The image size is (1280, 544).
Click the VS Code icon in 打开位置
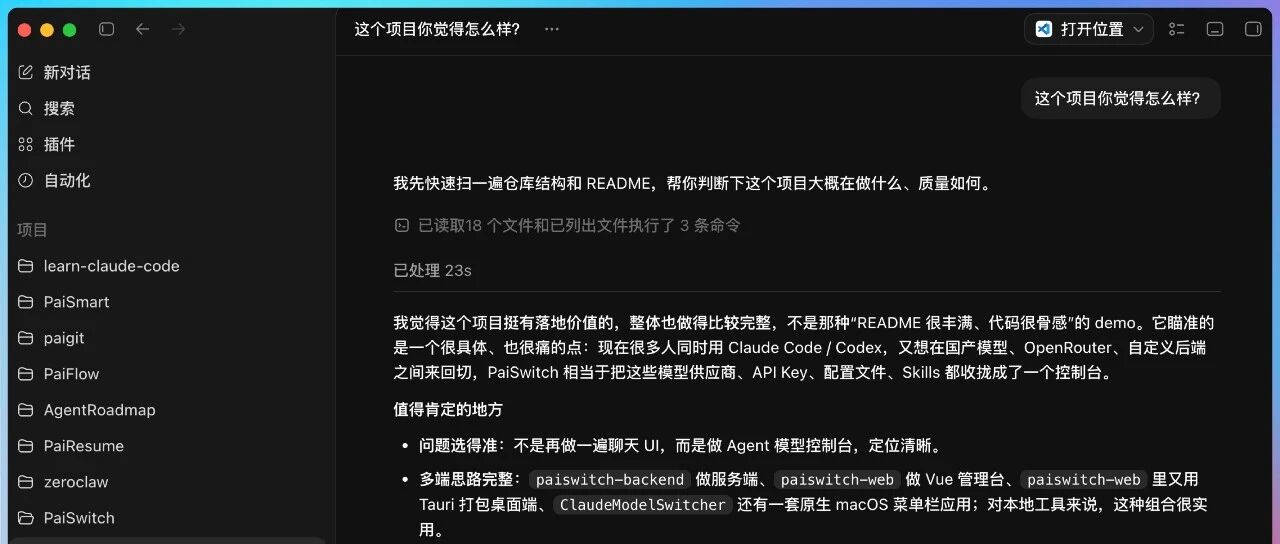click(x=1044, y=29)
